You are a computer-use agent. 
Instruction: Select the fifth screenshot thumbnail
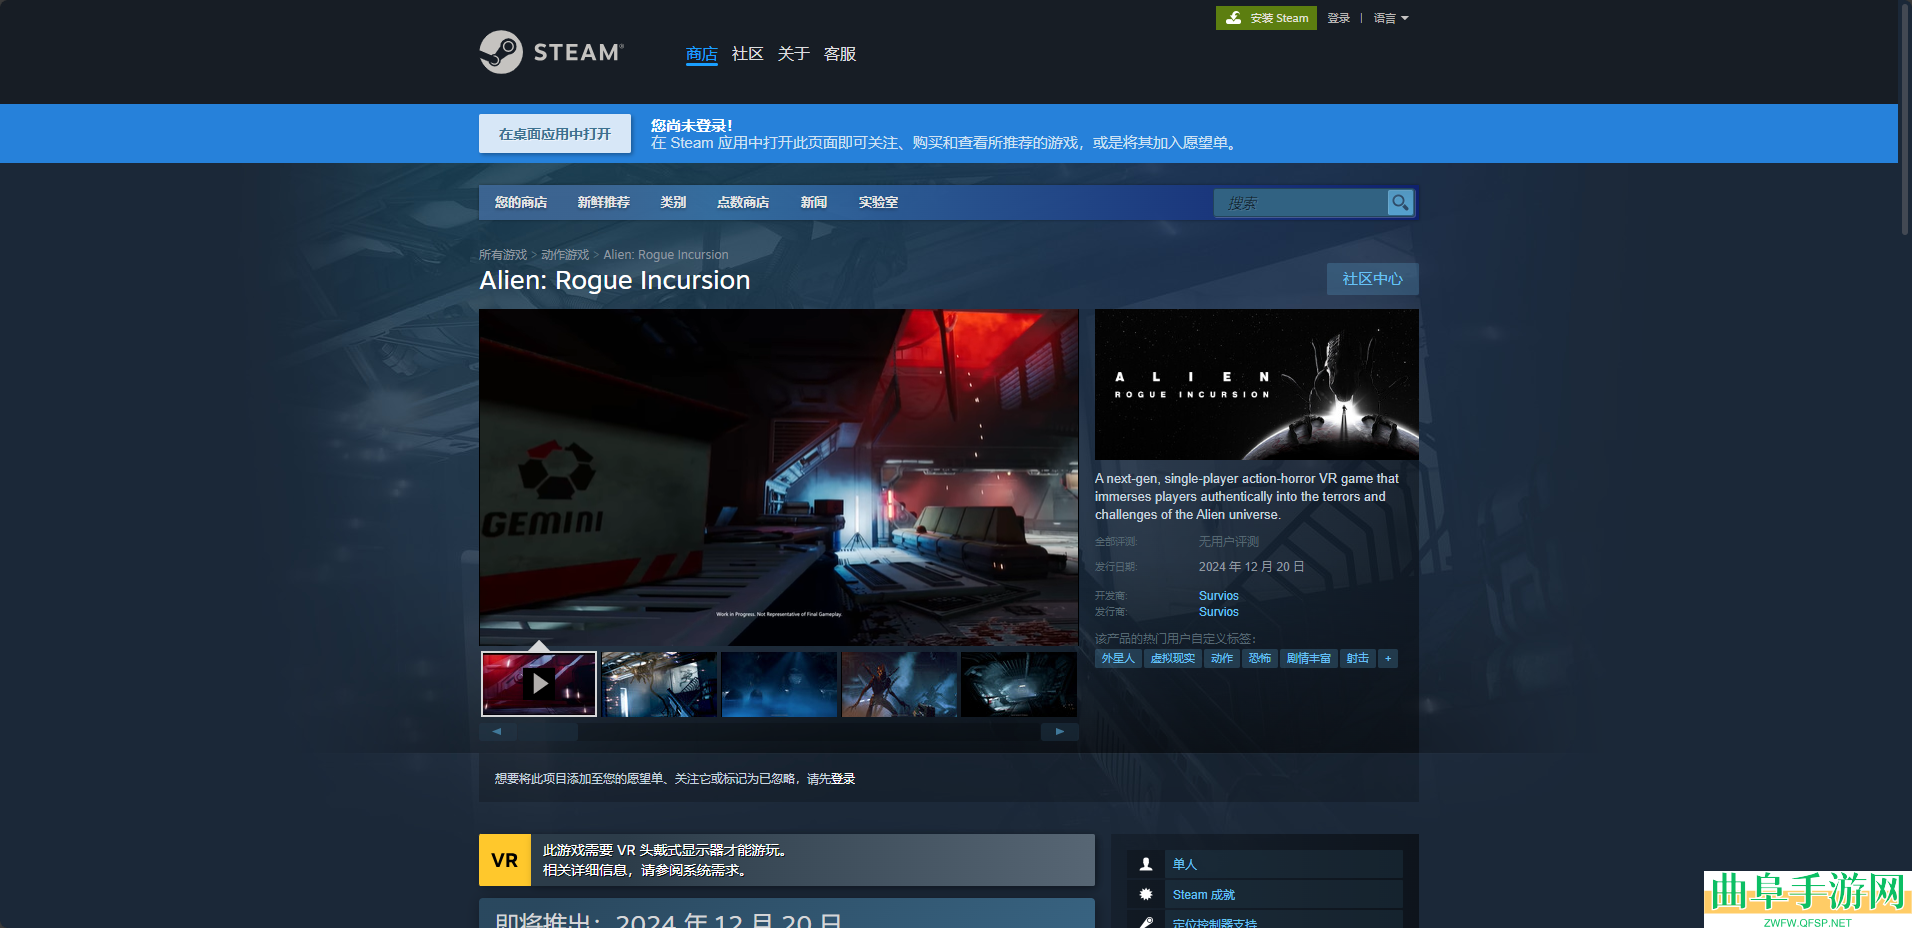tap(1019, 684)
